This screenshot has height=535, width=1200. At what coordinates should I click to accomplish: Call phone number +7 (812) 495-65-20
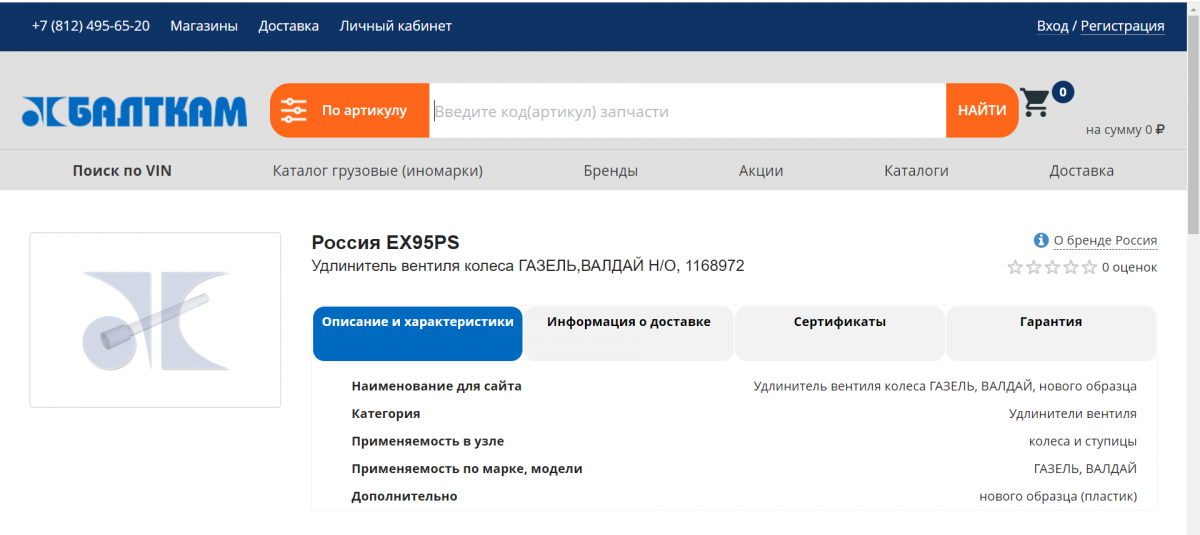(91, 26)
